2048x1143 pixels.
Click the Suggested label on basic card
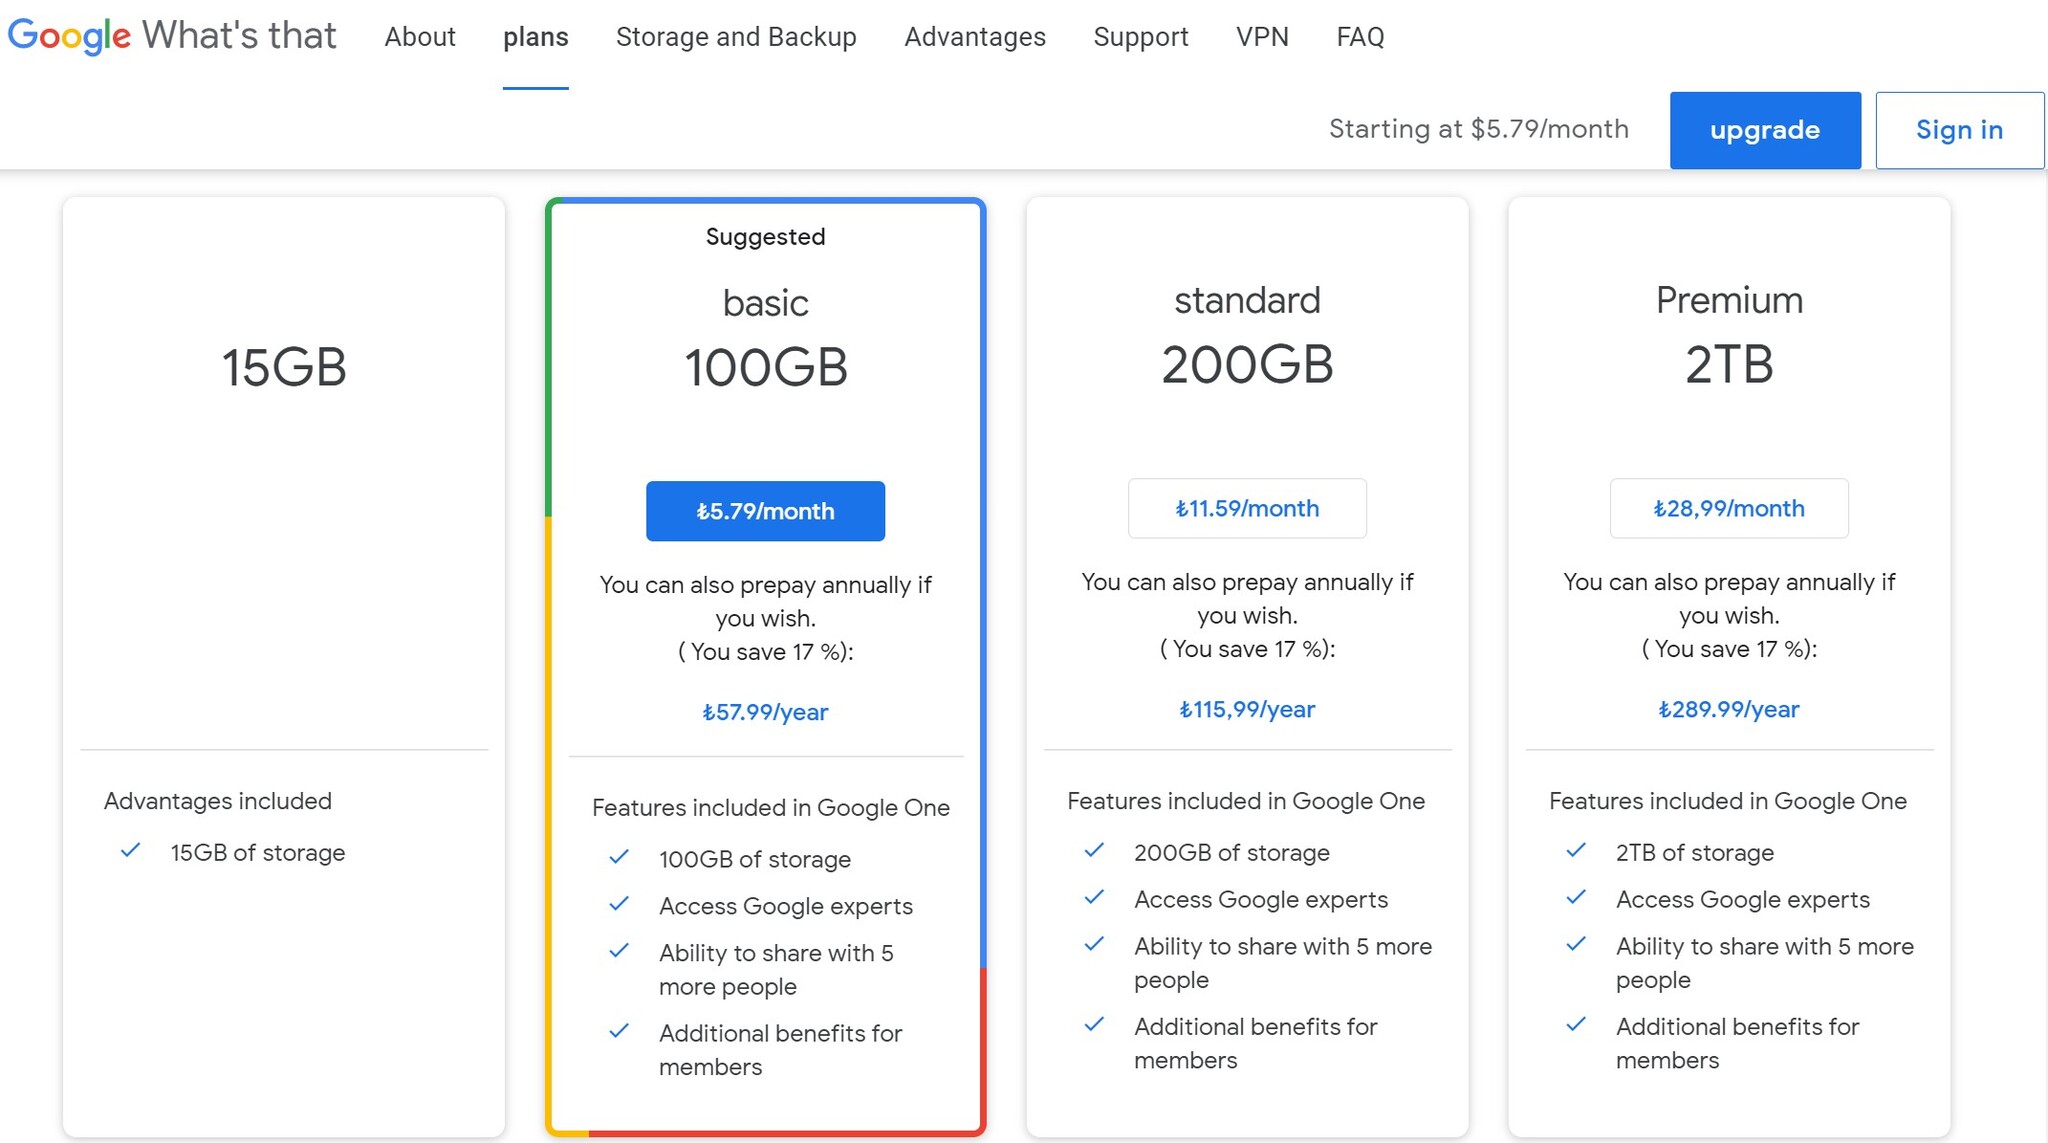point(765,237)
